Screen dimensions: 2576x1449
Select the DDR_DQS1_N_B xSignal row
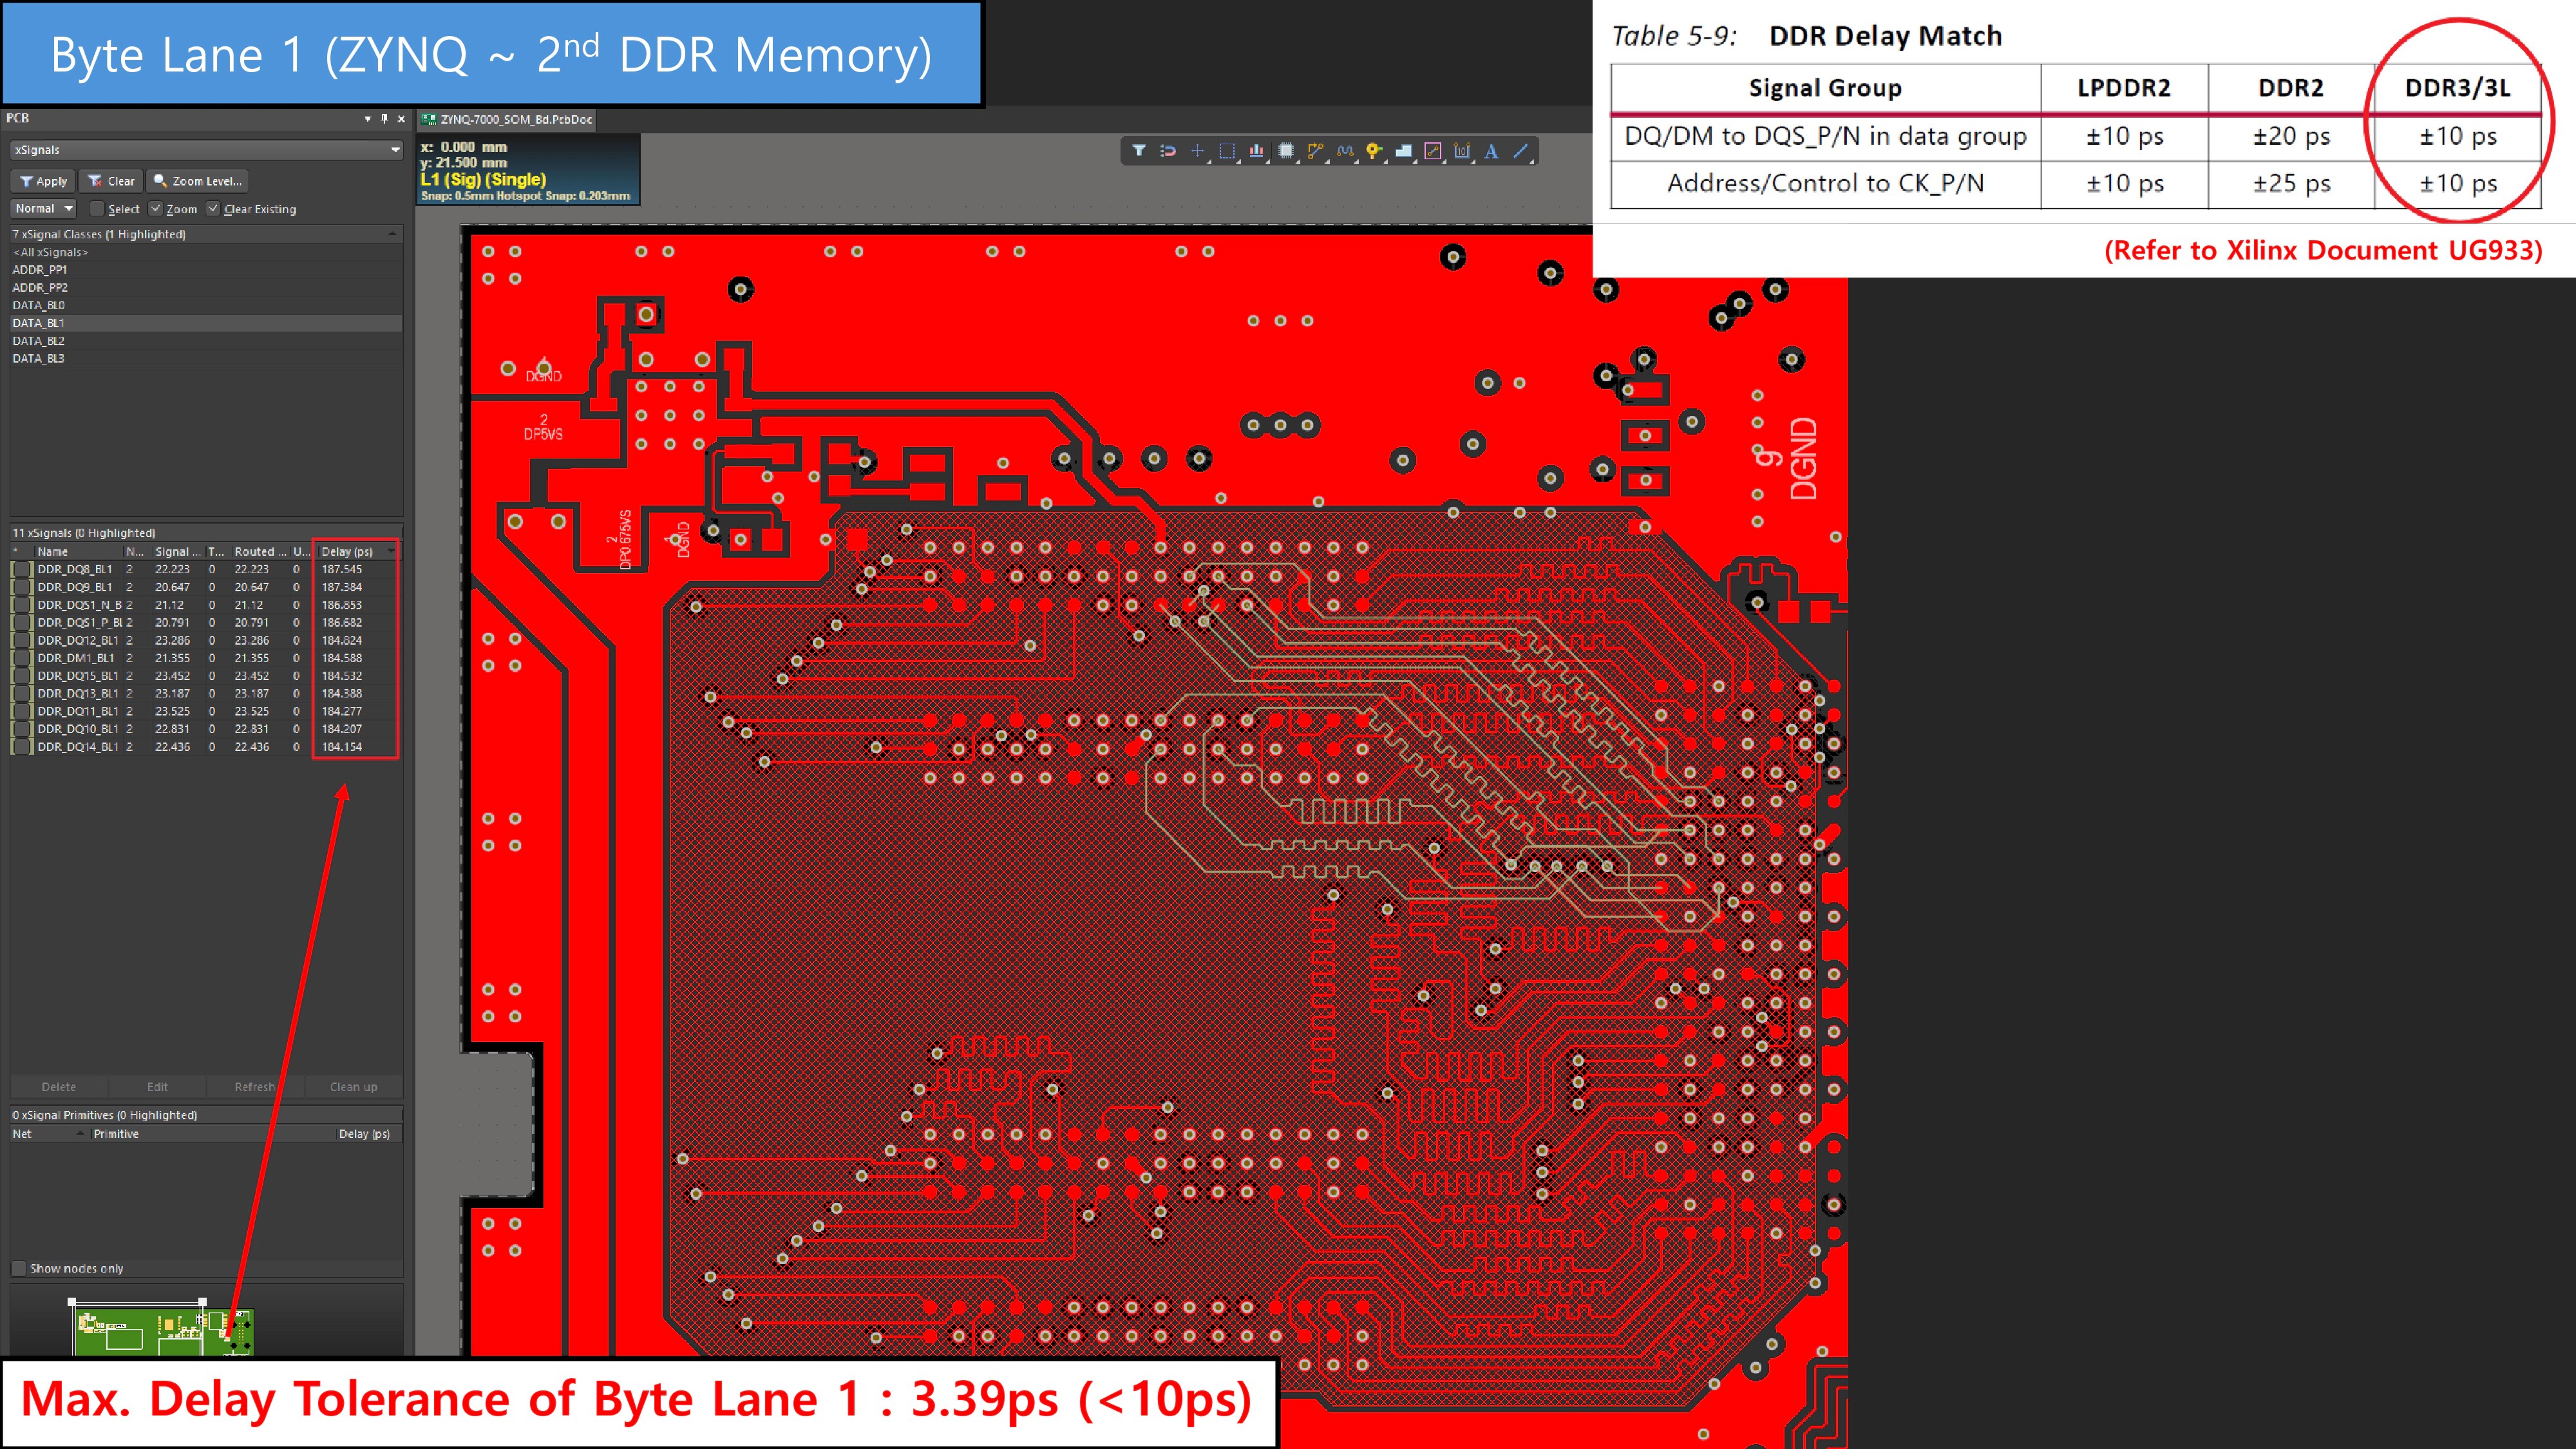206,605
